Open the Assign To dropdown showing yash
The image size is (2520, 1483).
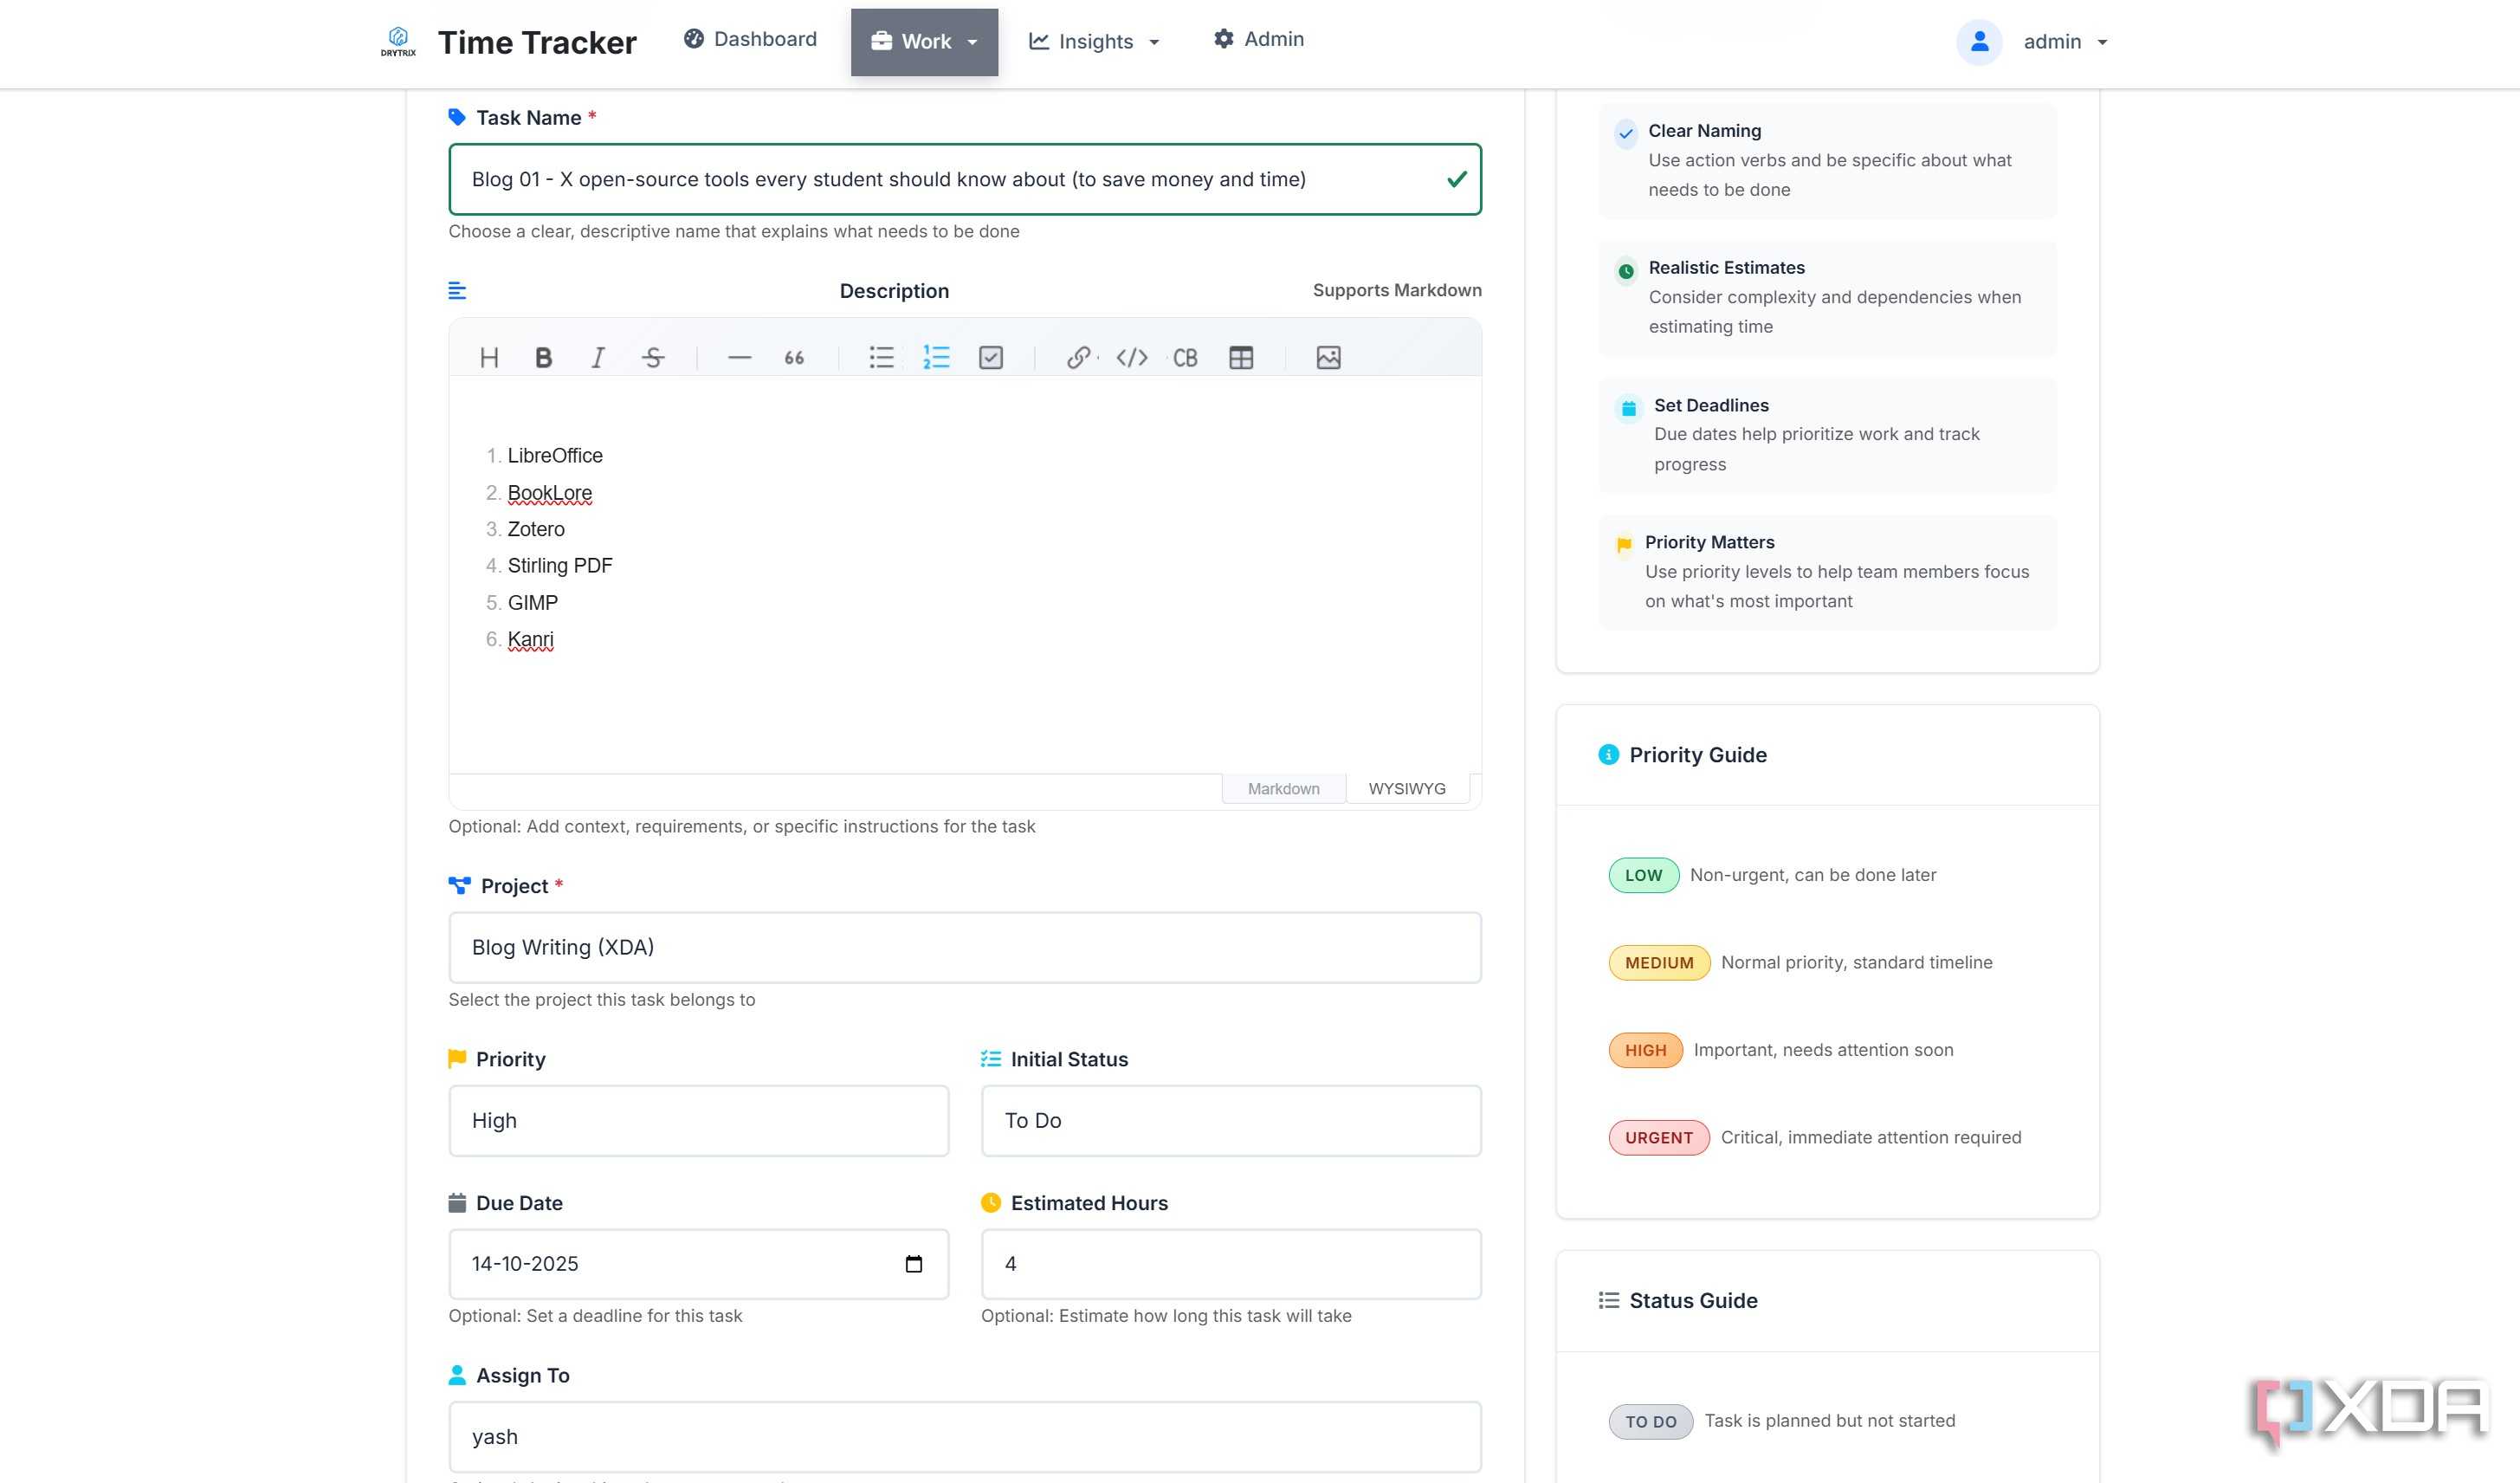(x=965, y=1437)
